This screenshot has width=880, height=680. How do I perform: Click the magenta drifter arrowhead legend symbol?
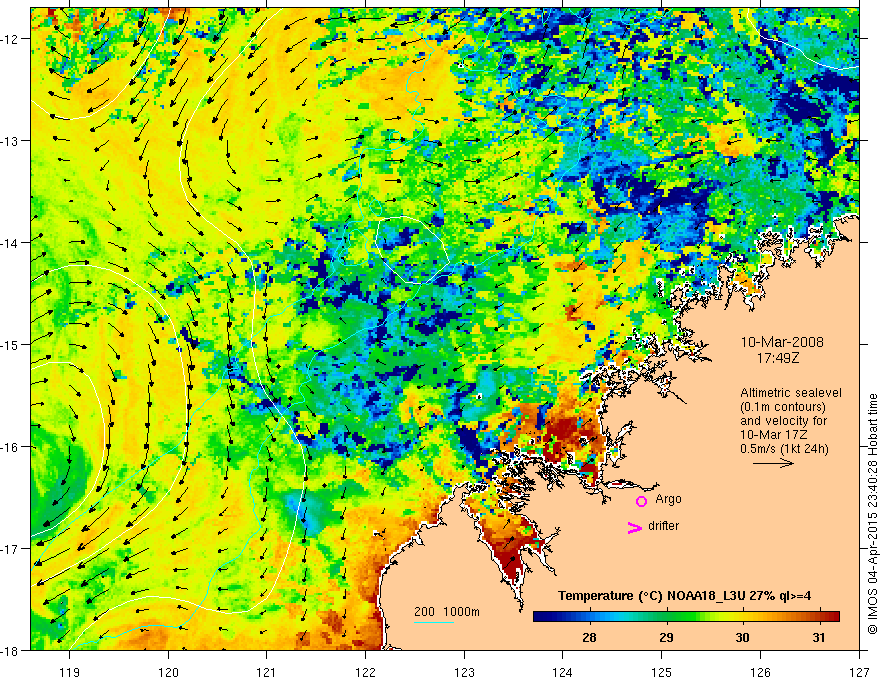pos(635,527)
